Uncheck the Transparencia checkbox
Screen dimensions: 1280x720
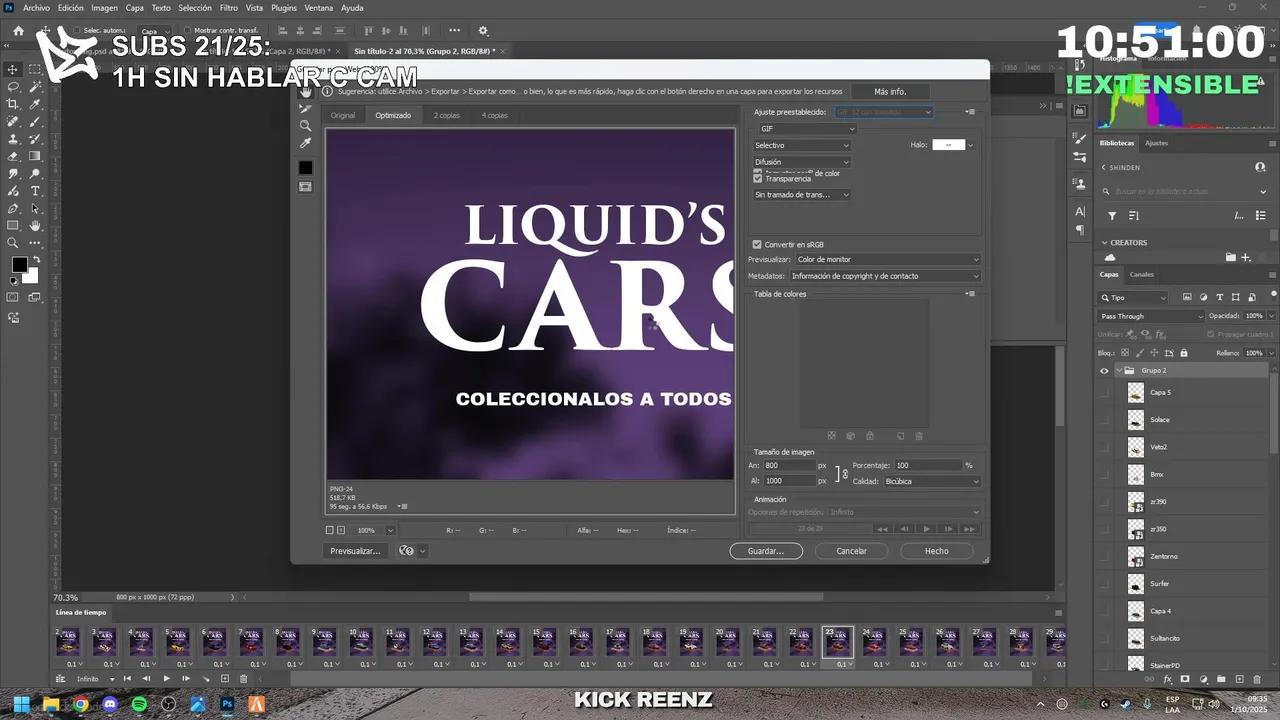pos(757,179)
